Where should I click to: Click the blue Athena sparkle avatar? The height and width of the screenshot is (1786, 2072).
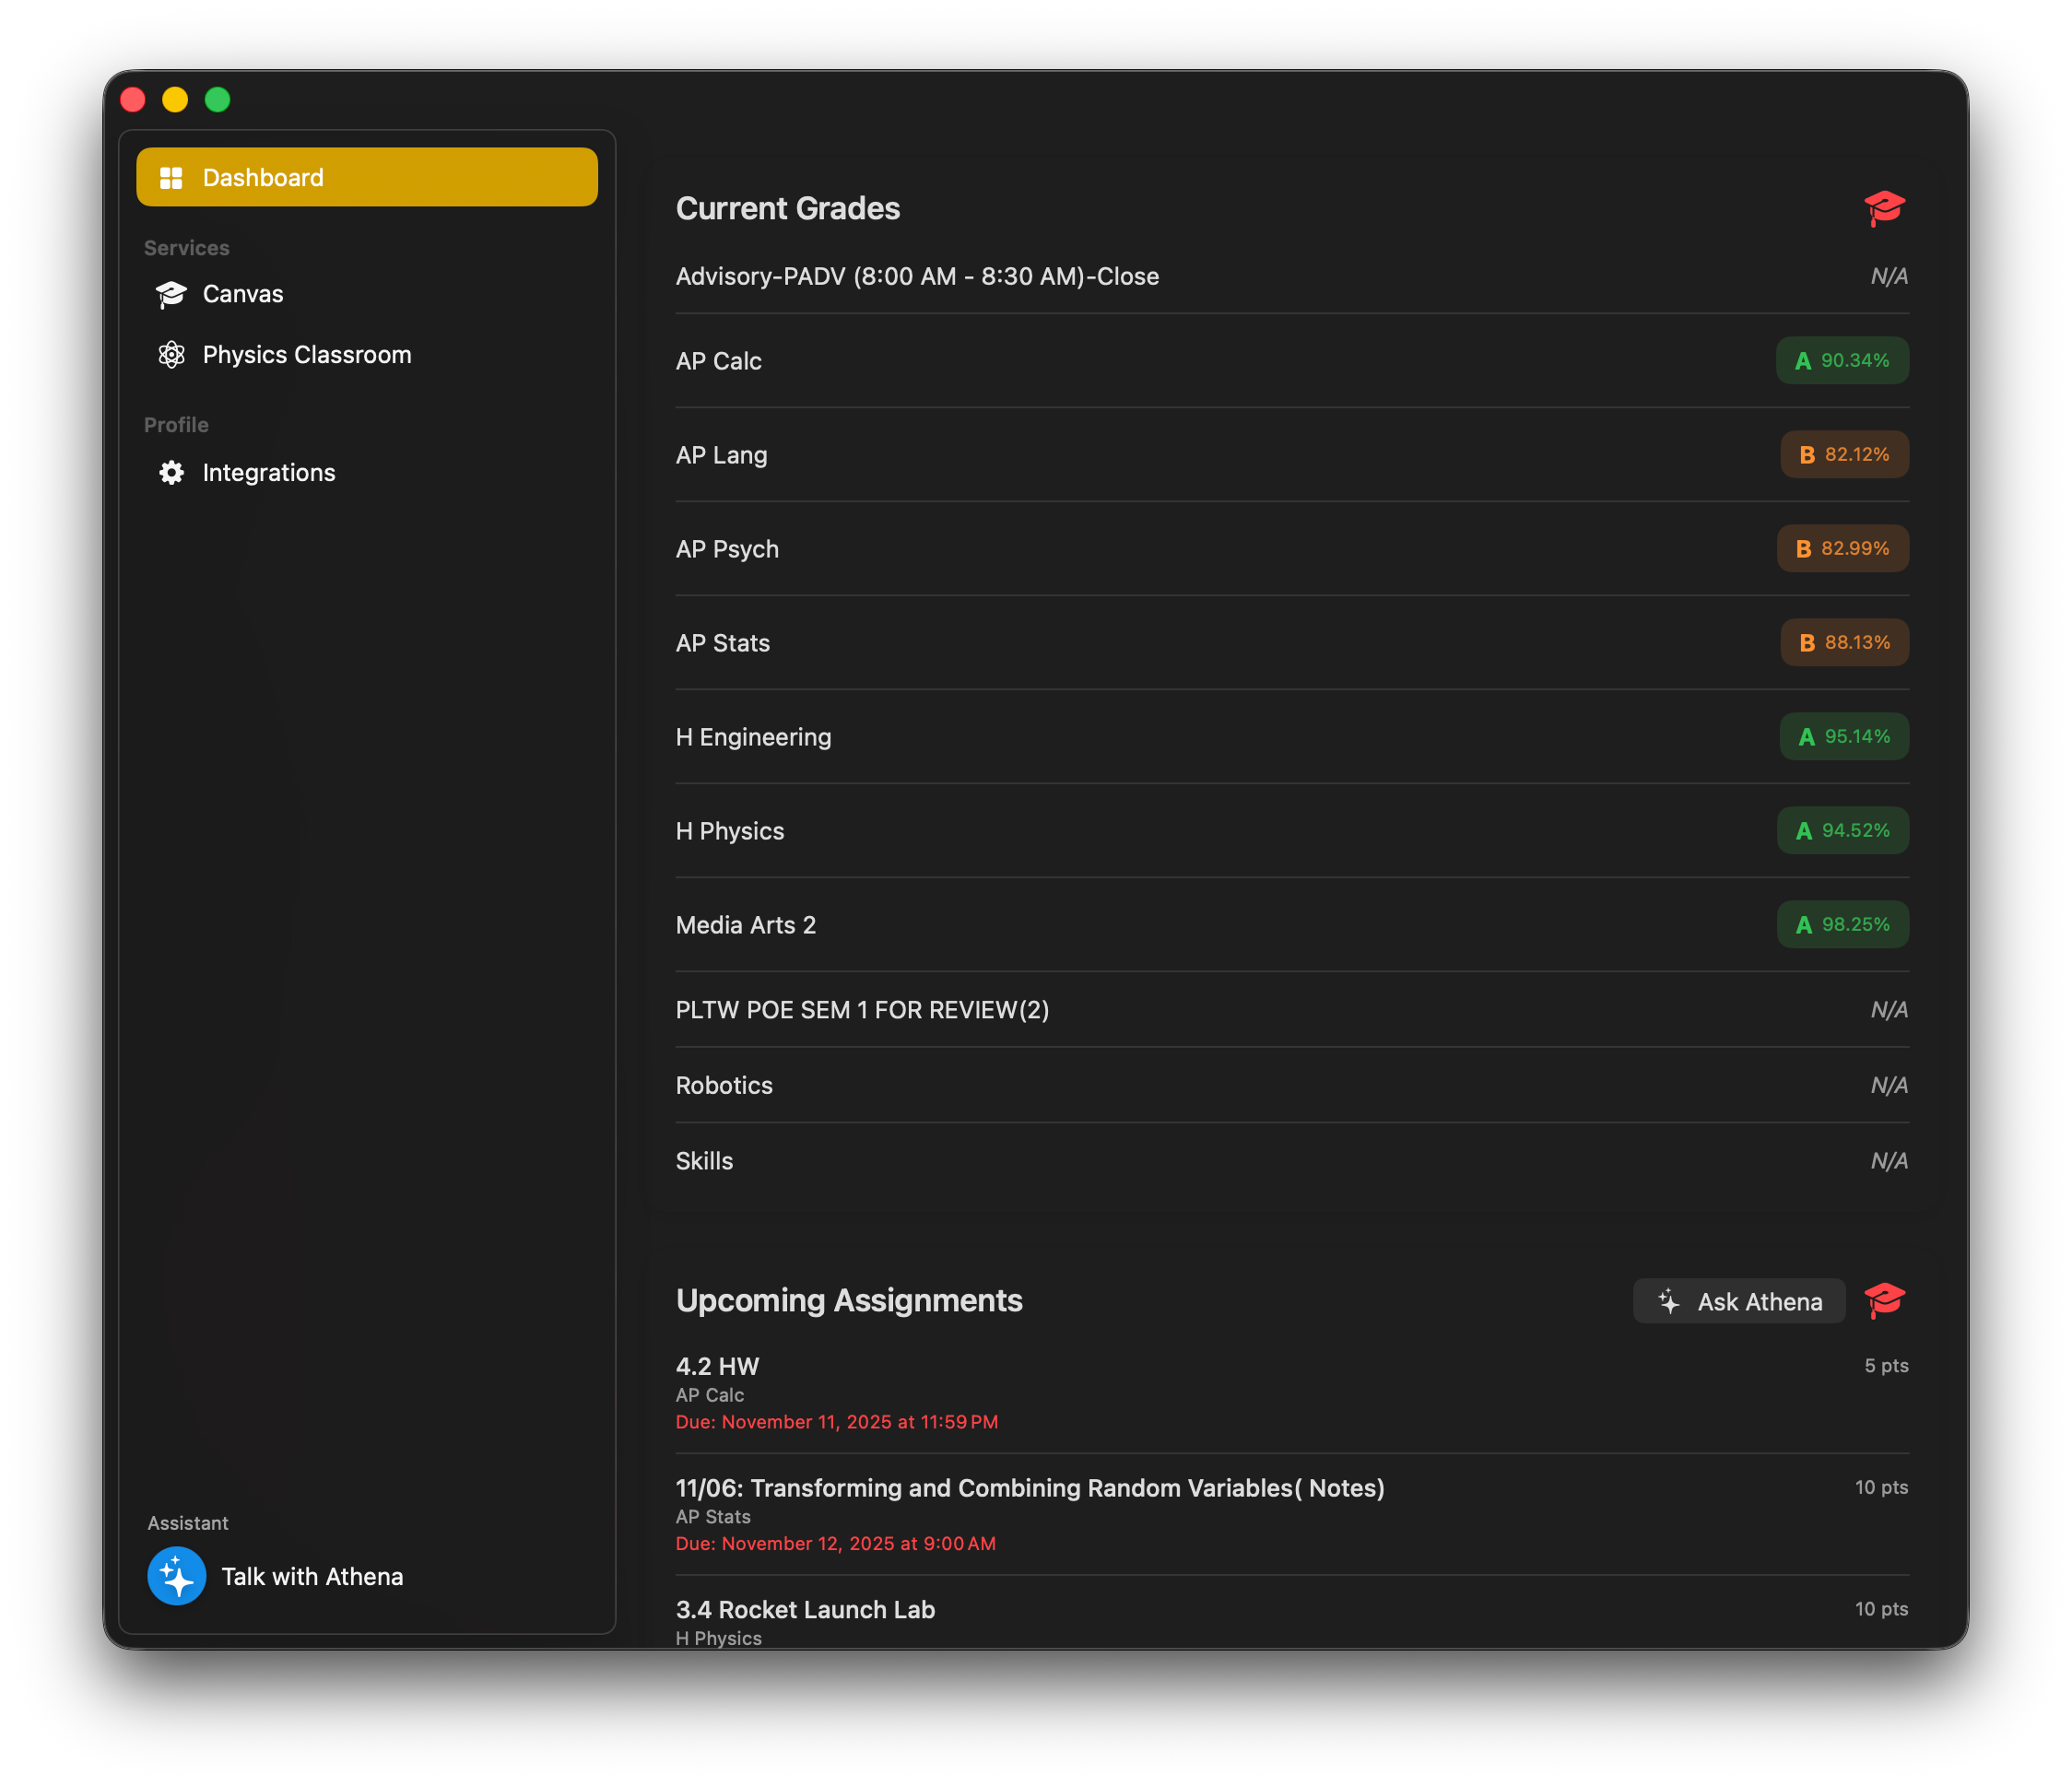click(x=177, y=1576)
